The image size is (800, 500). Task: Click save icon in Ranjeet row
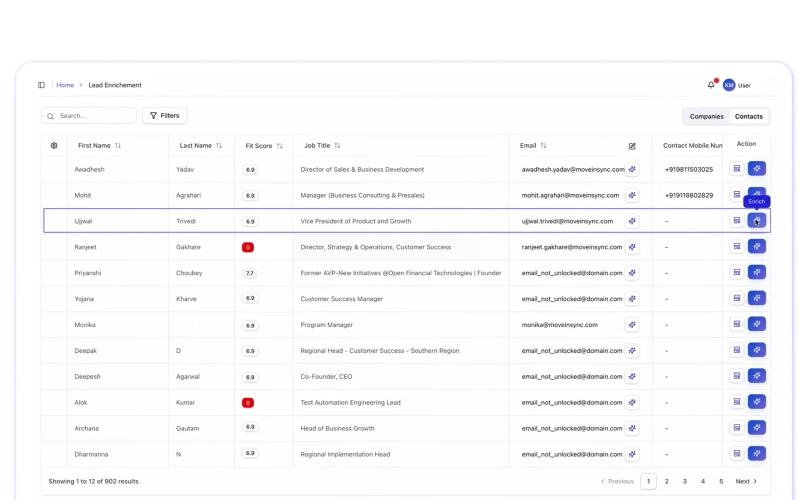[x=737, y=246]
